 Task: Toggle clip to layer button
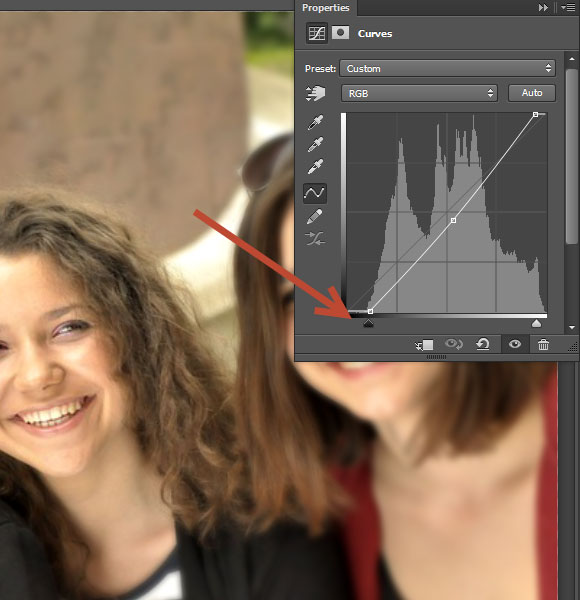click(424, 345)
